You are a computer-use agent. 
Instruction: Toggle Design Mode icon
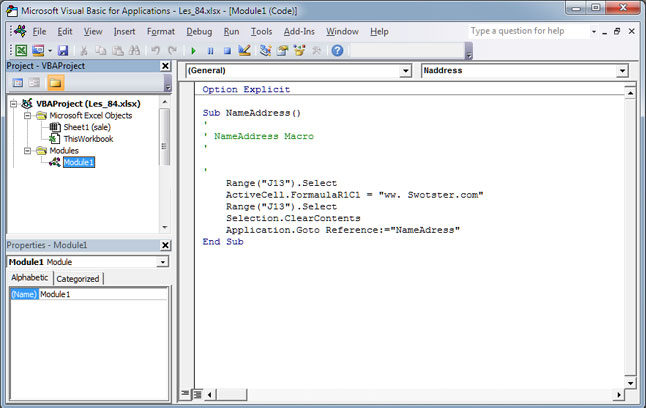(x=244, y=51)
